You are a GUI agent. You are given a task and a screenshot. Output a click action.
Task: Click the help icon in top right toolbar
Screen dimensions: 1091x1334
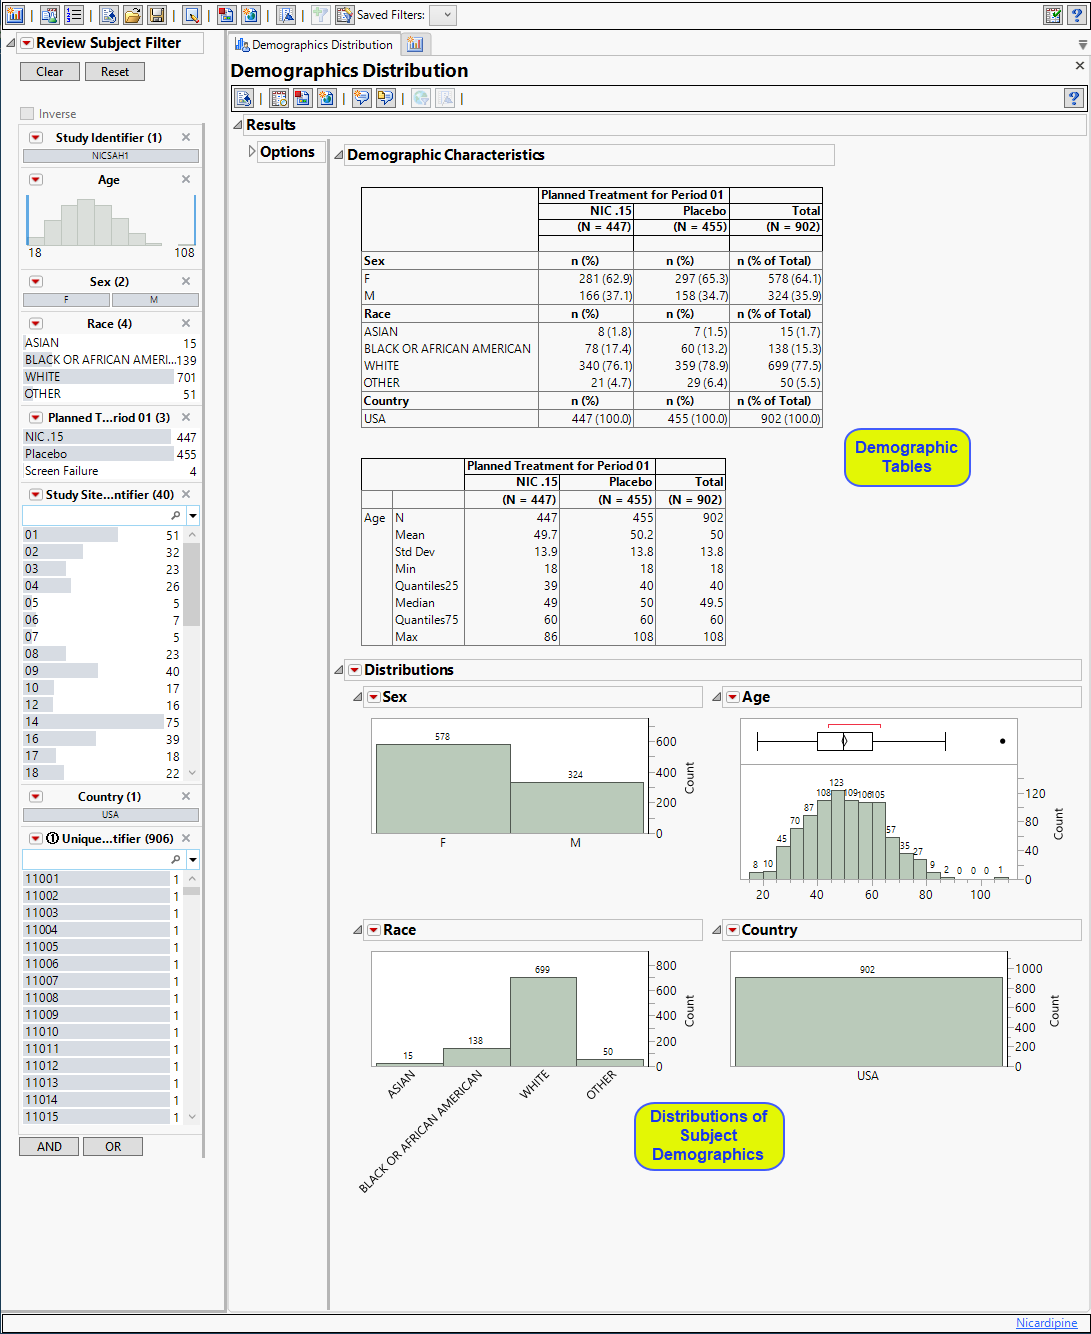[x=1076, y=15]
